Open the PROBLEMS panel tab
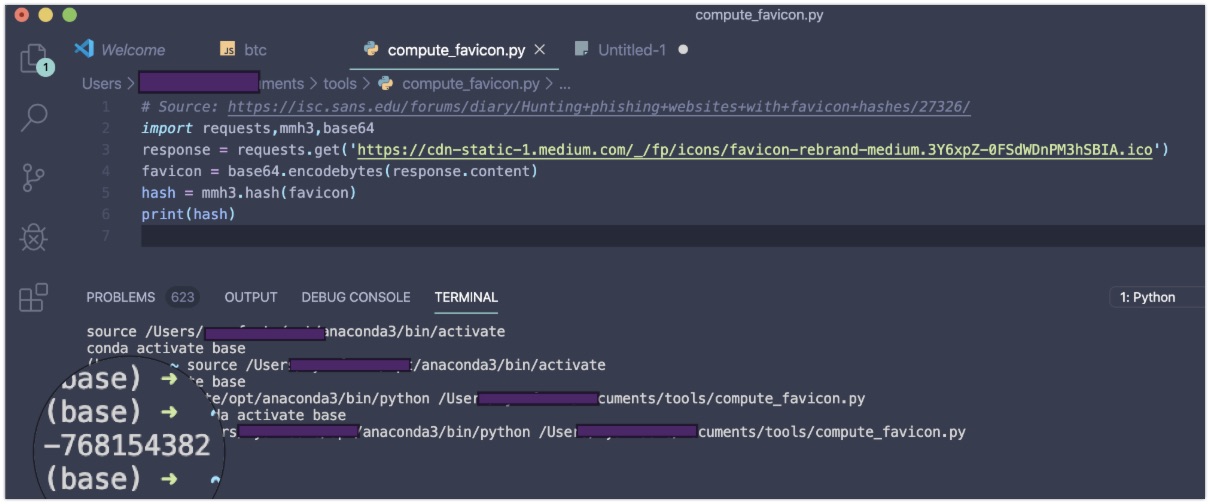The height and width of the screenshot is (504, 1210). coord(120,297)
